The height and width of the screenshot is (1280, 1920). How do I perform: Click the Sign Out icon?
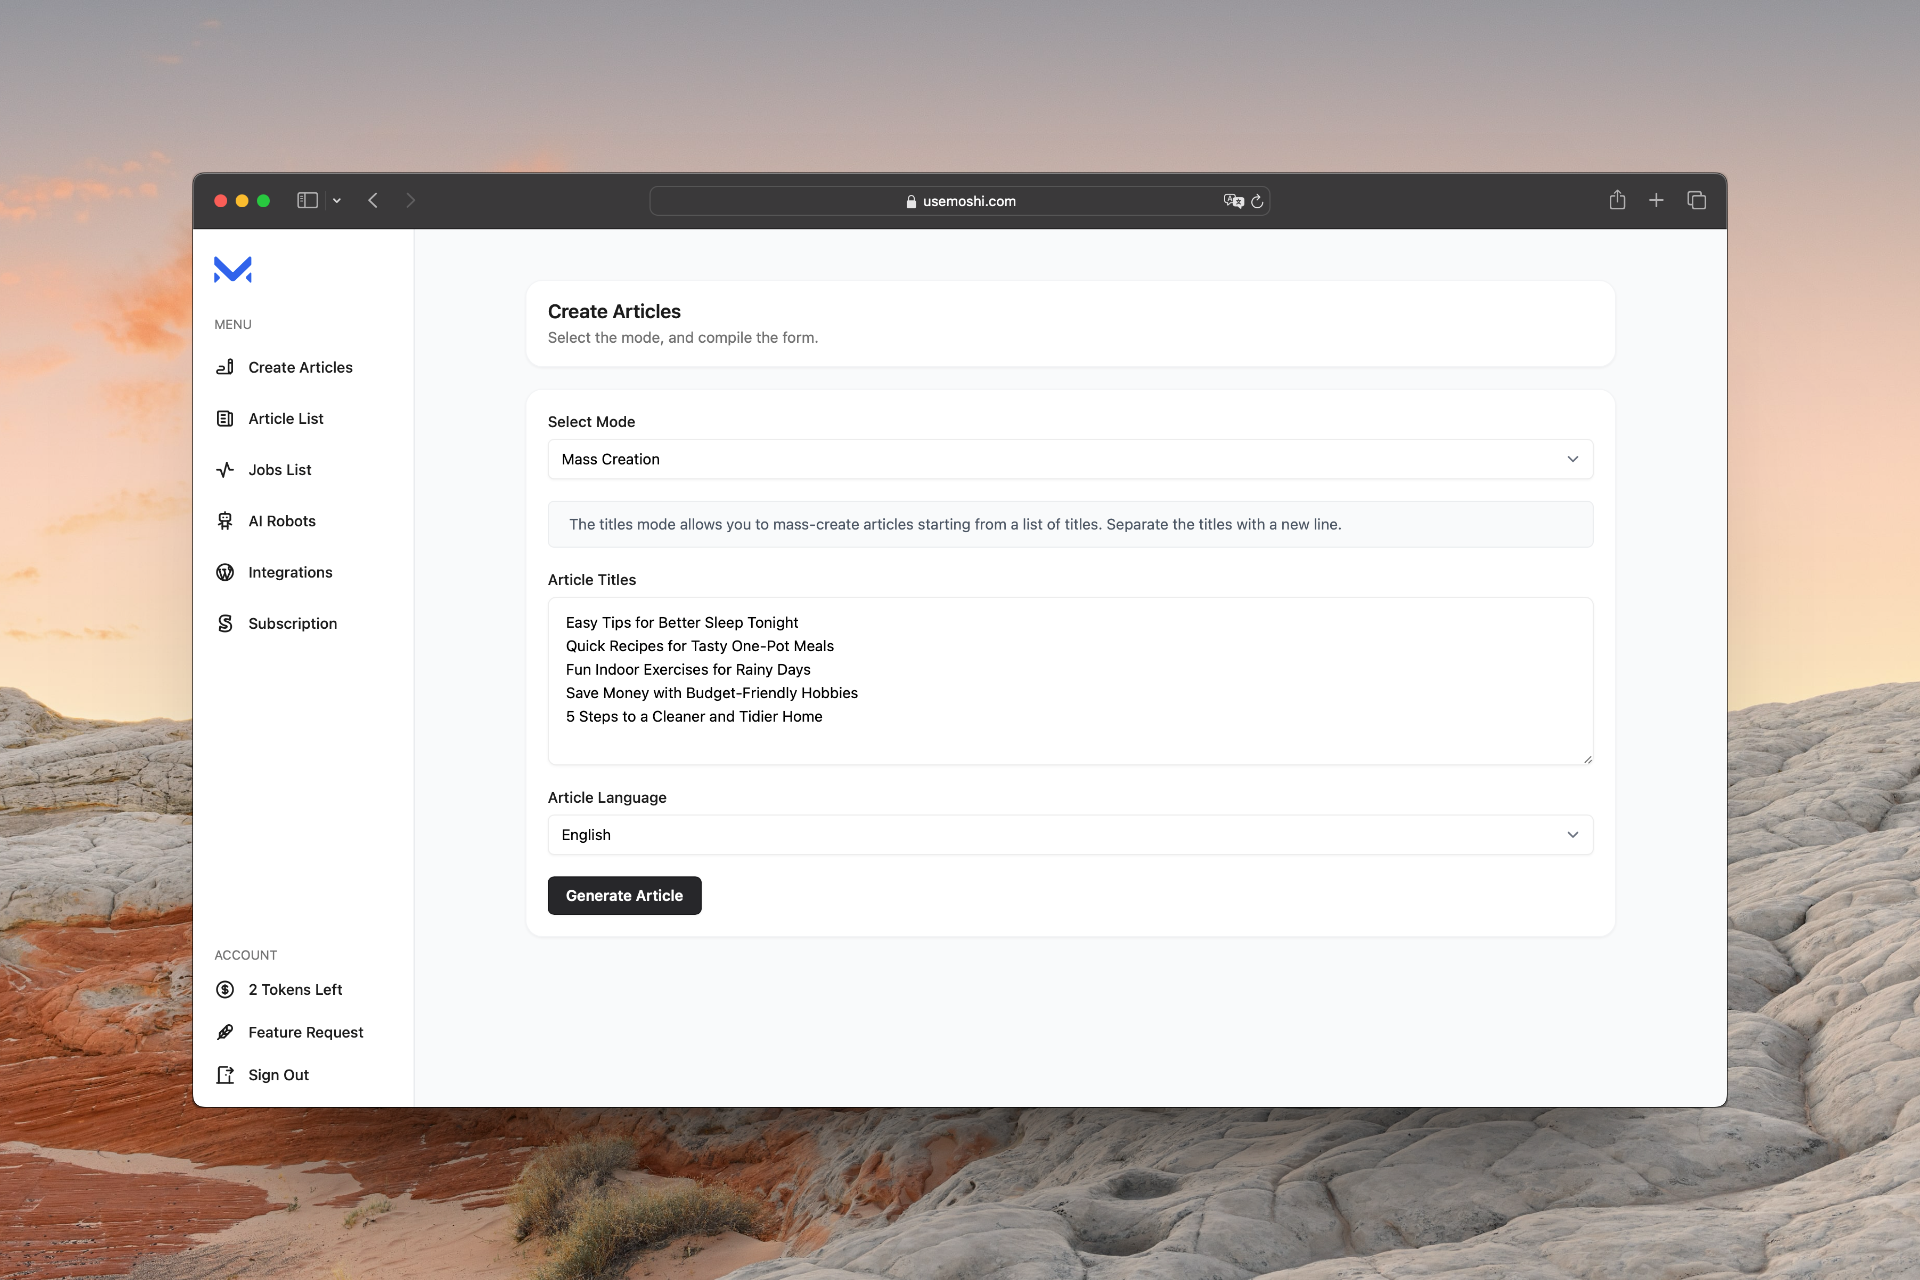[225, 1075]
